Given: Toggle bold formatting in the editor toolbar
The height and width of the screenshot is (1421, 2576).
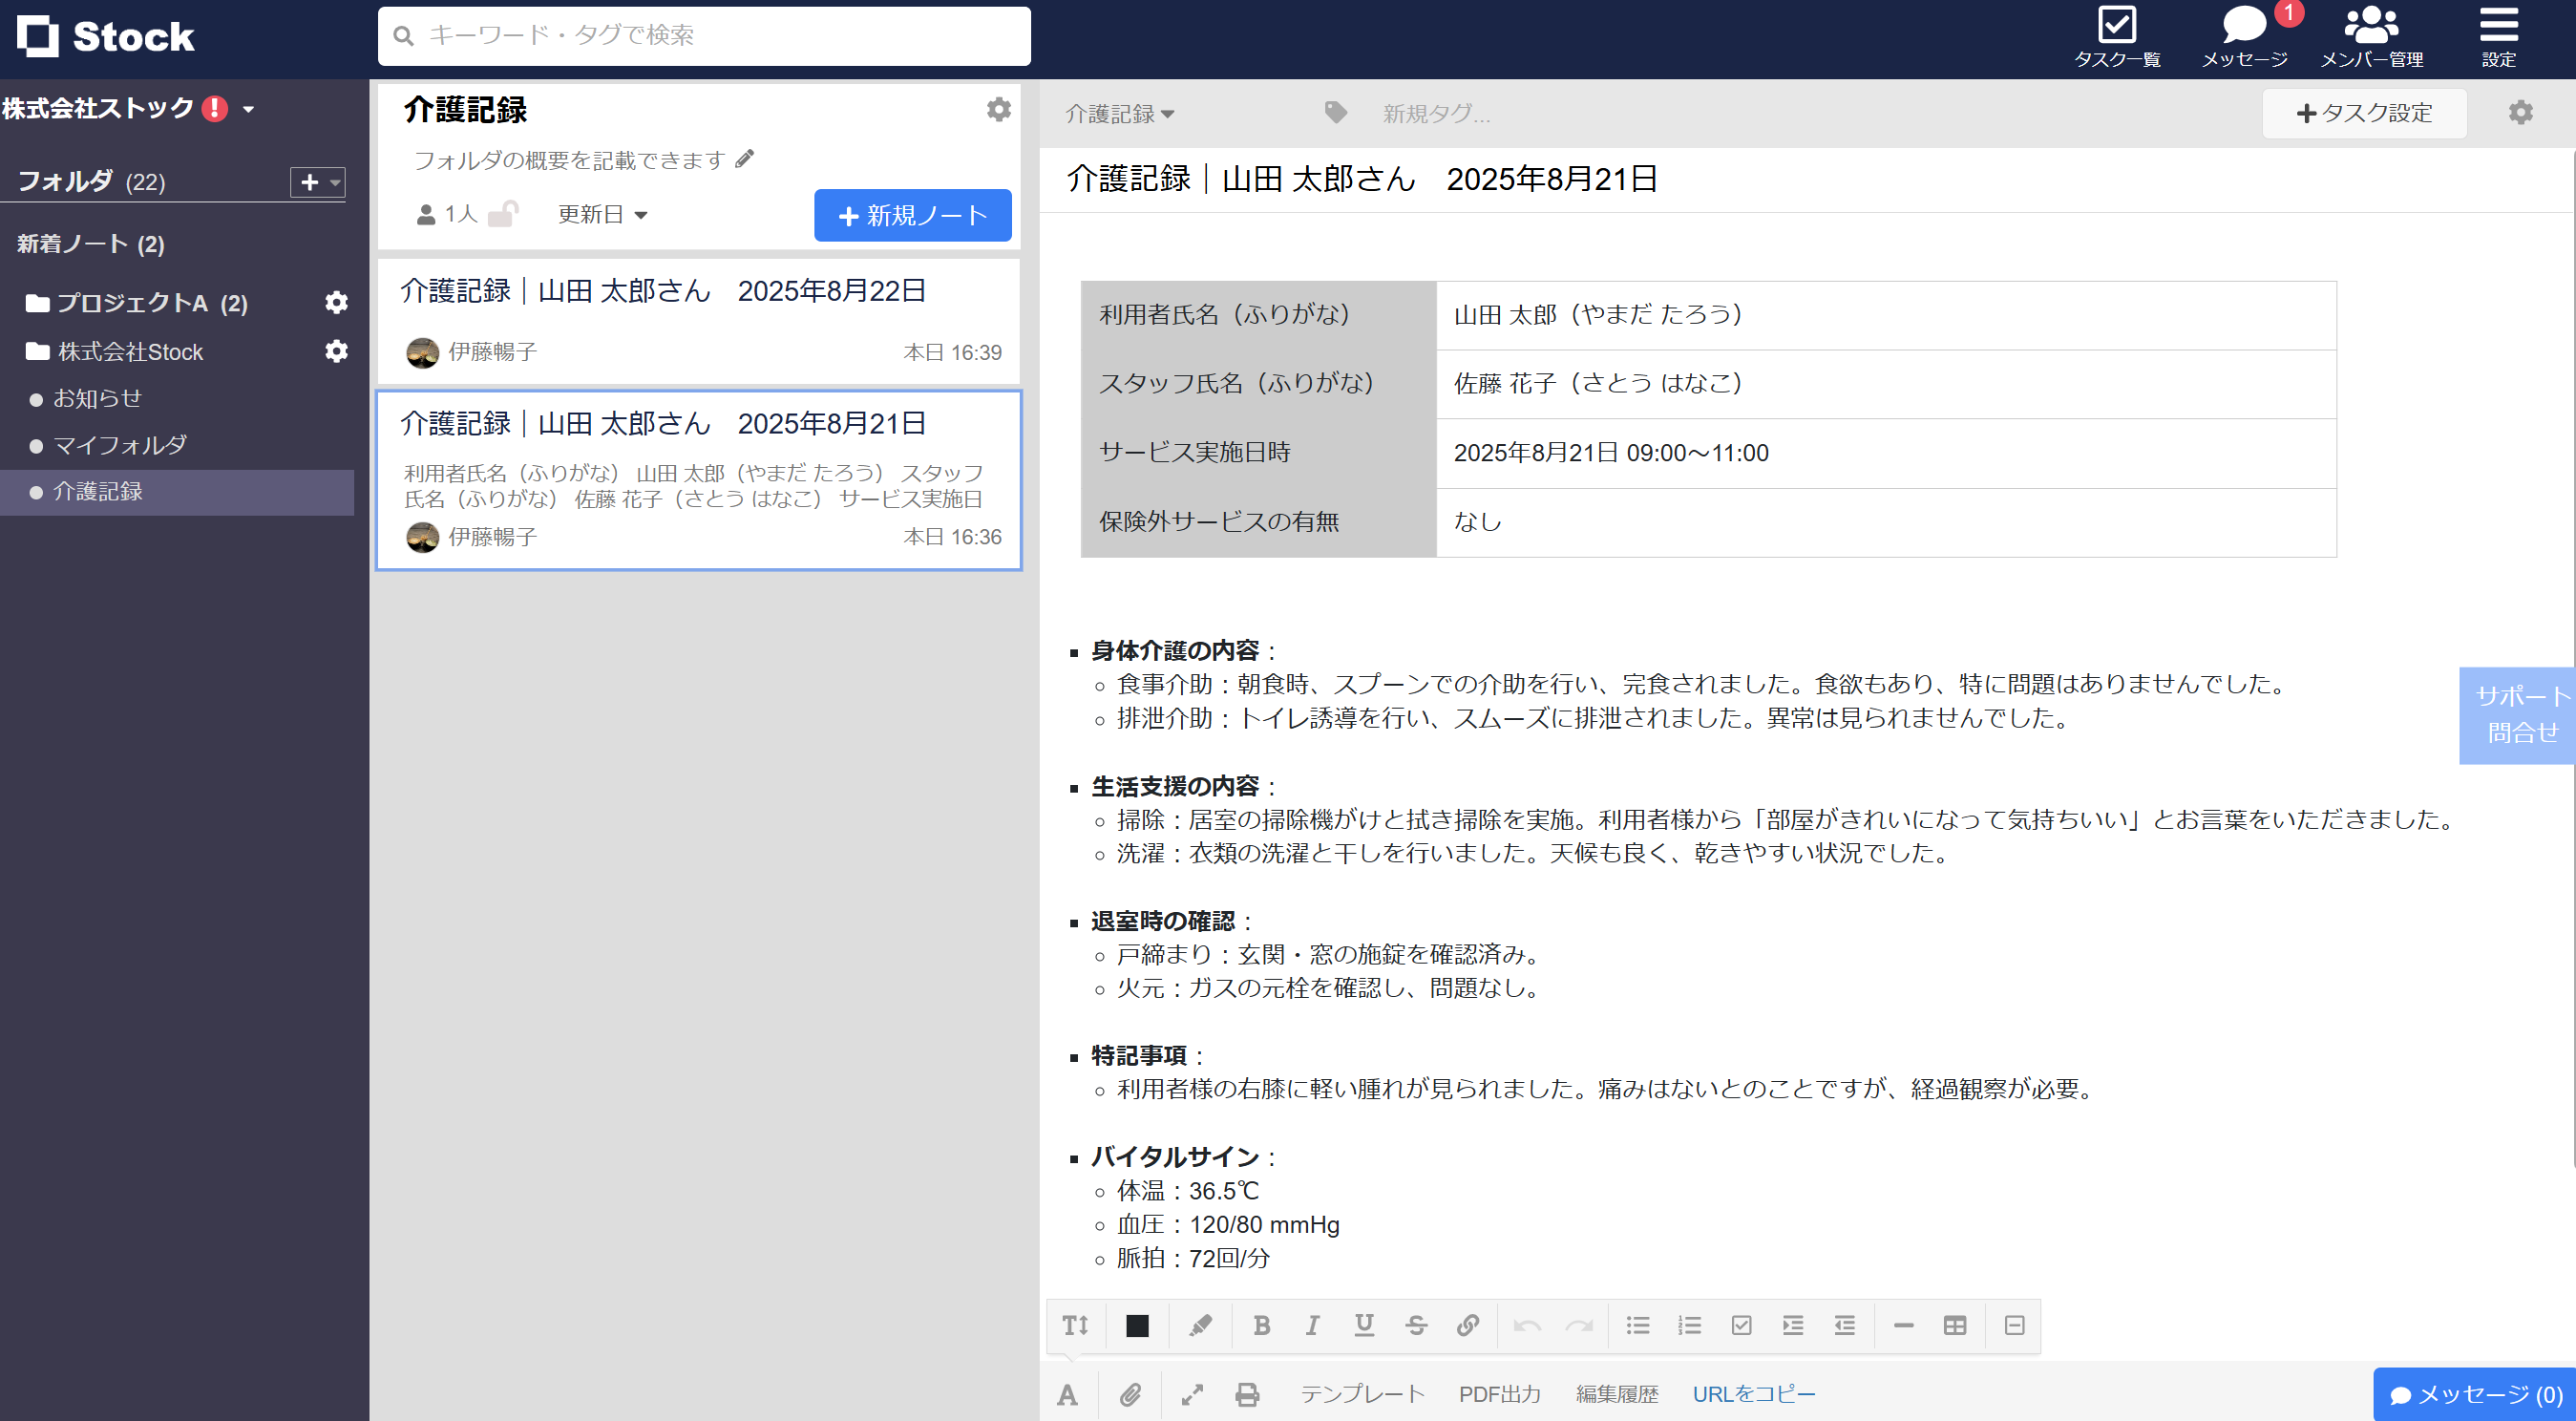Looking at the screenshot, I should 1262,1326.
